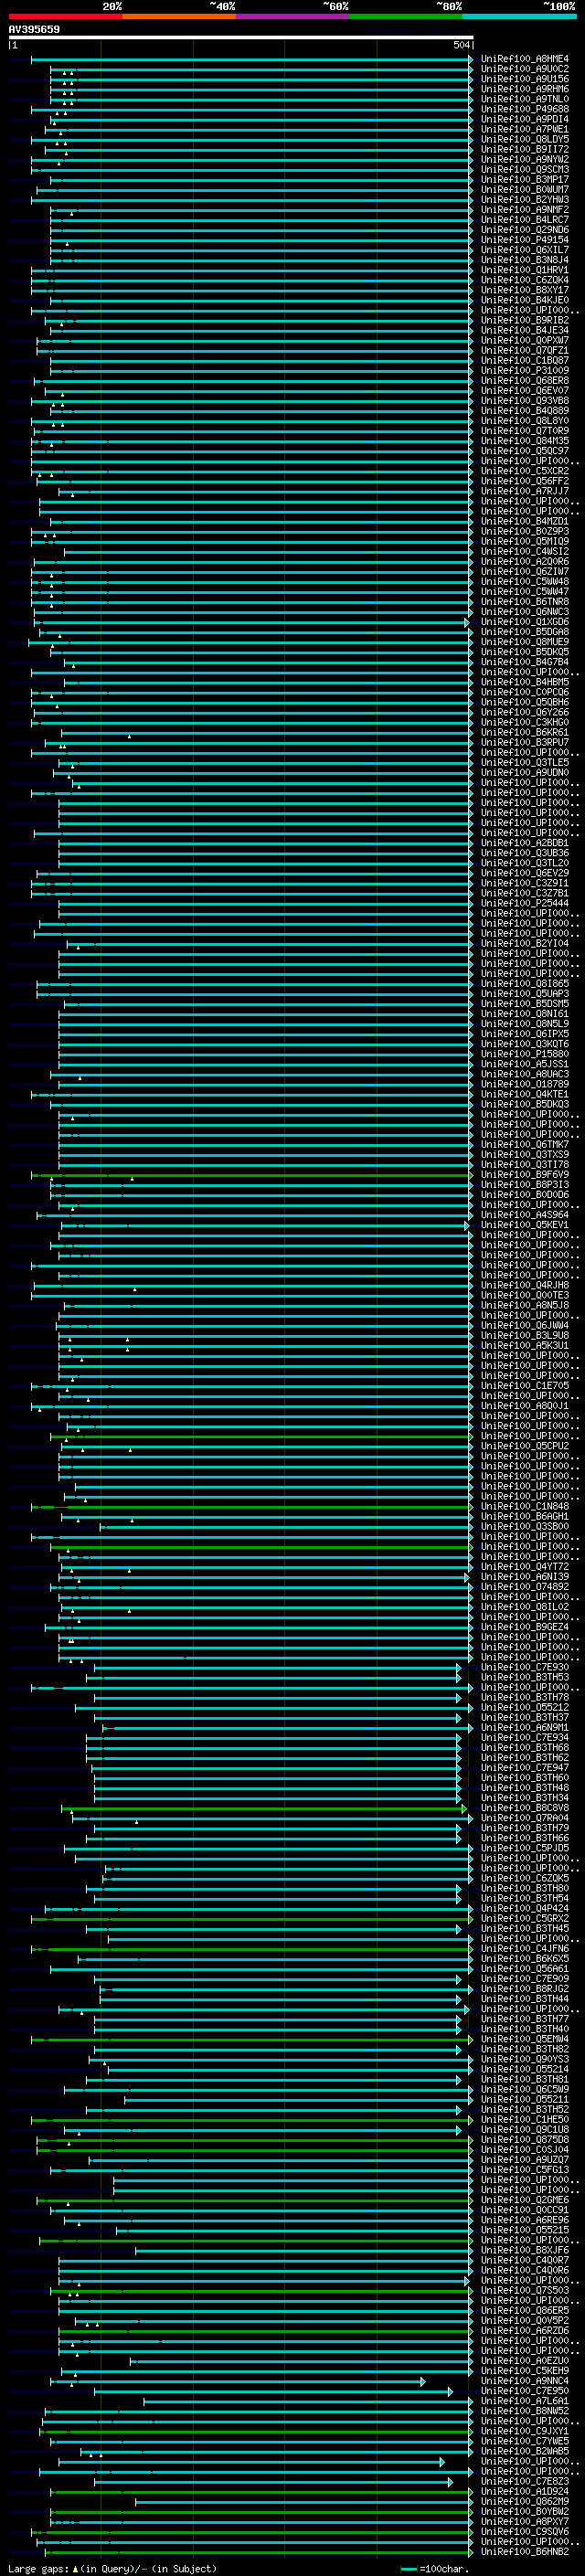
Task: Select the label UniRef100_C5PJD5
Action: 525,1848
